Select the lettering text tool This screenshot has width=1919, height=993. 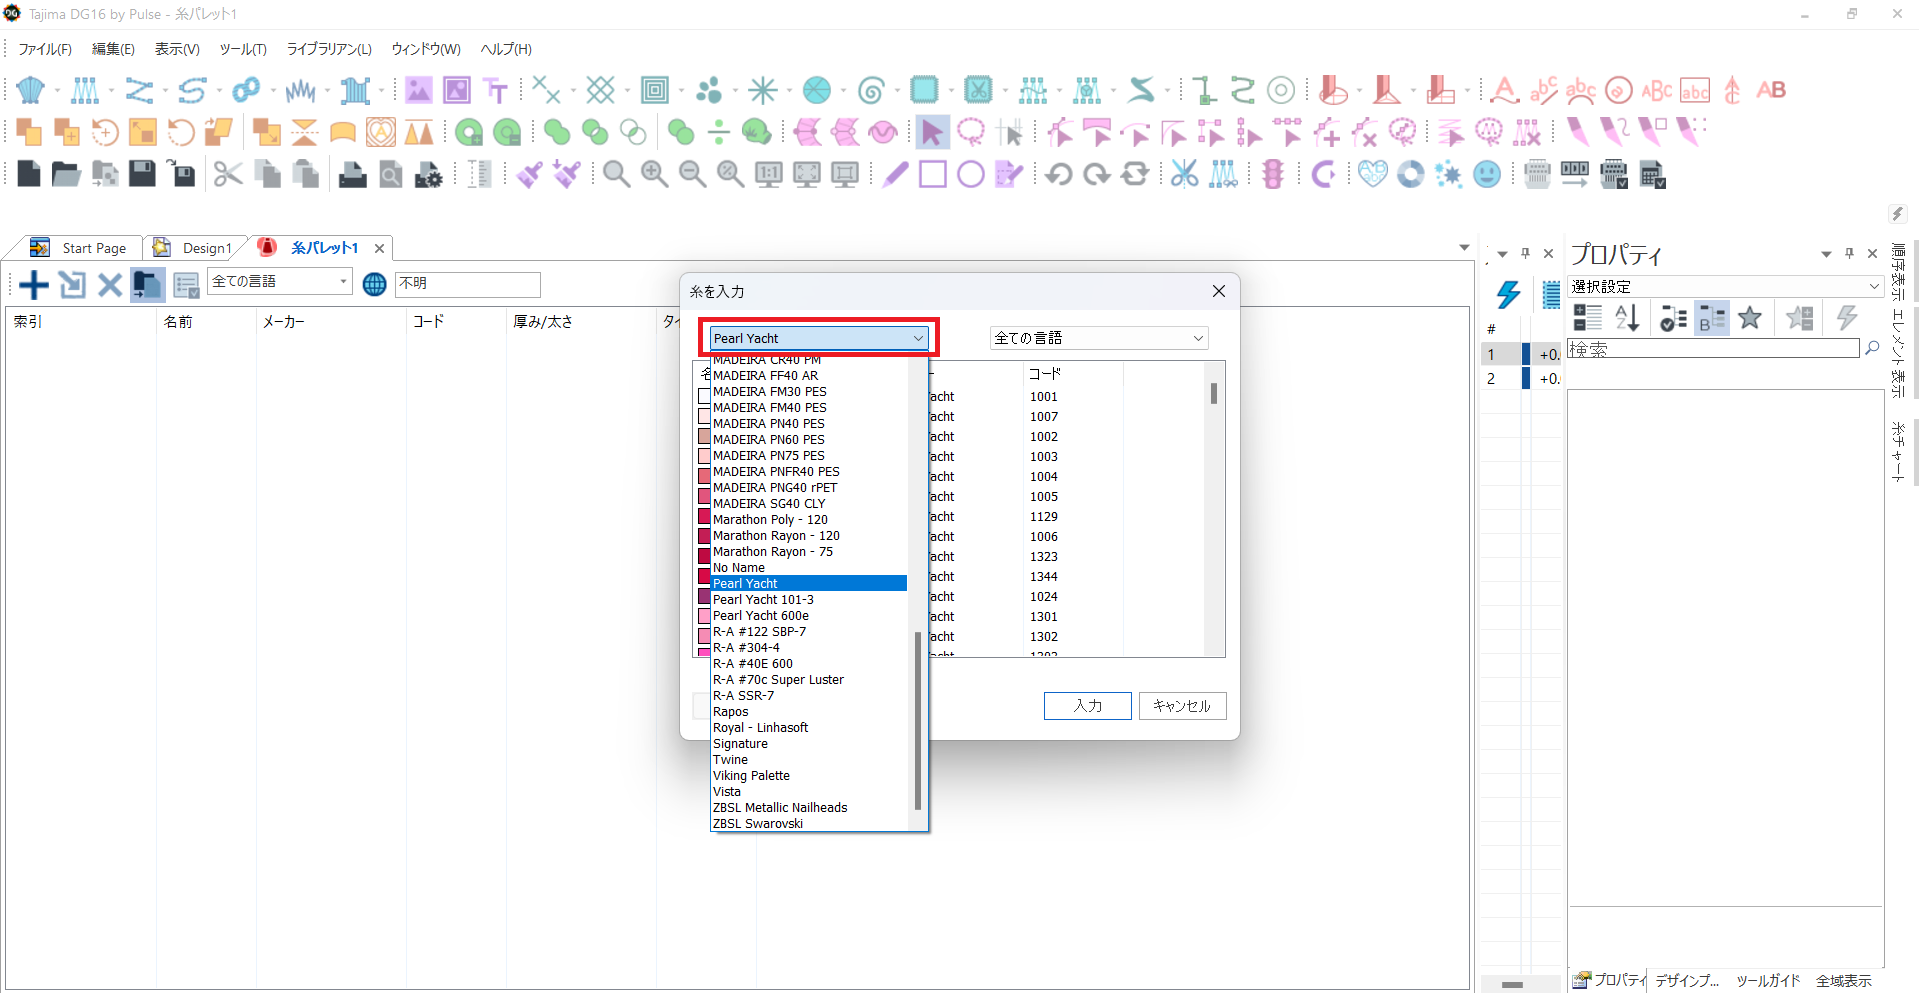point(495,90)
